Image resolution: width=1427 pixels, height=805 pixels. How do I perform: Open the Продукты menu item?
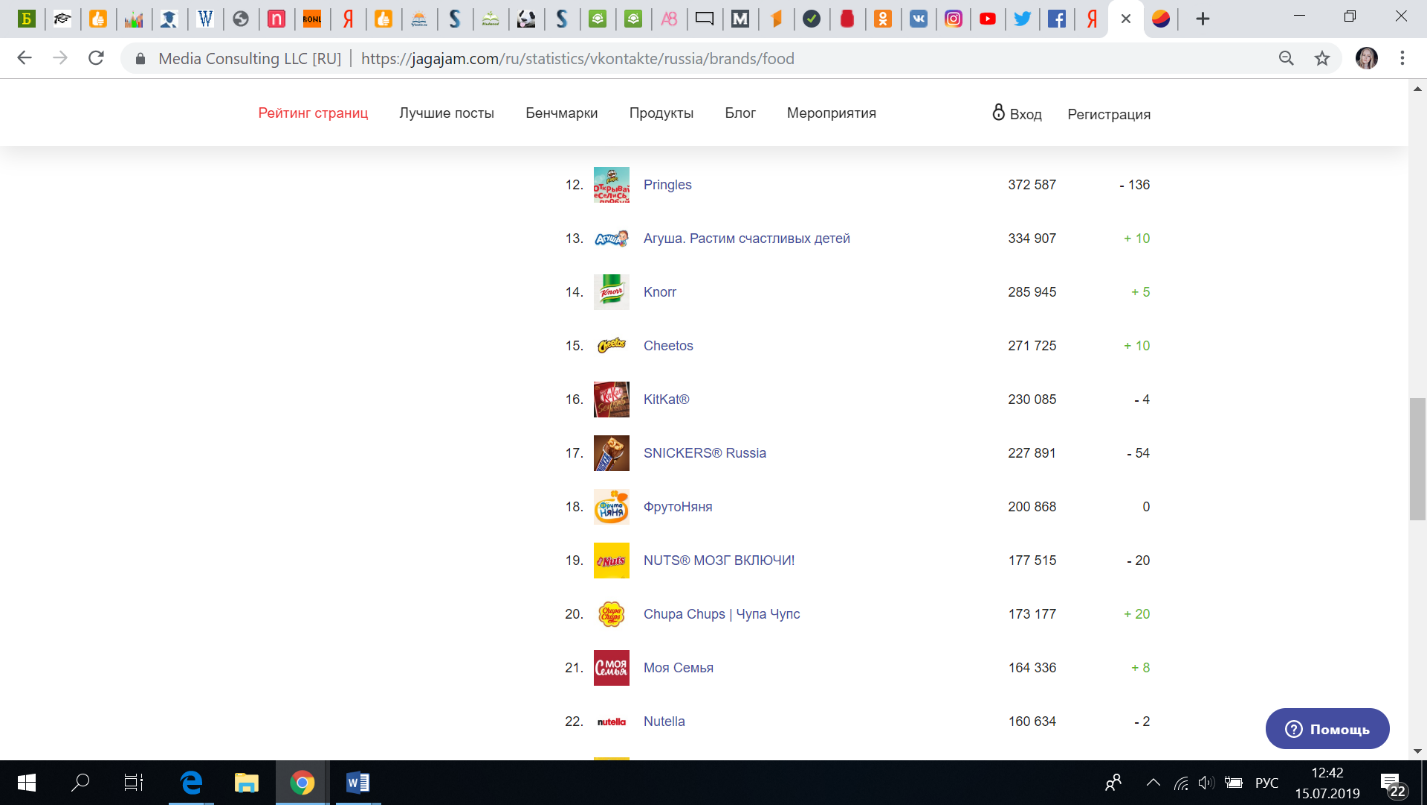click(662, 113)
